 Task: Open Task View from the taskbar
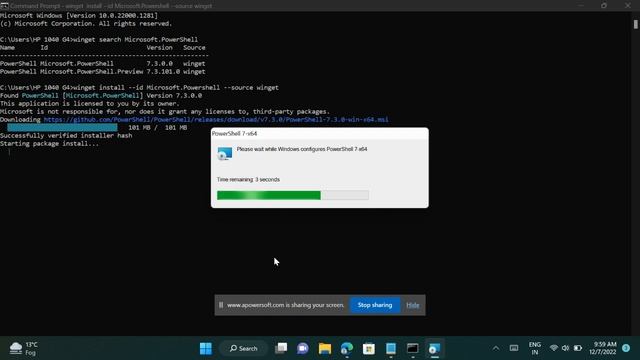tap(281, 348)
